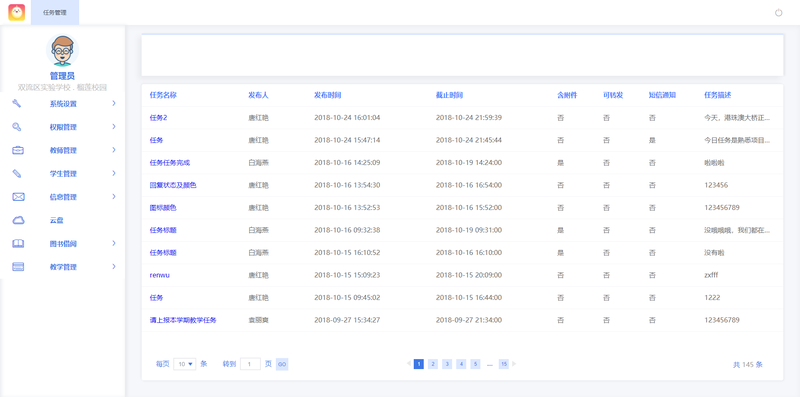Open the 权限管理 menu label
Viewport: 800px width, 397px height.
pyautogui.click(x=63, y=127)
